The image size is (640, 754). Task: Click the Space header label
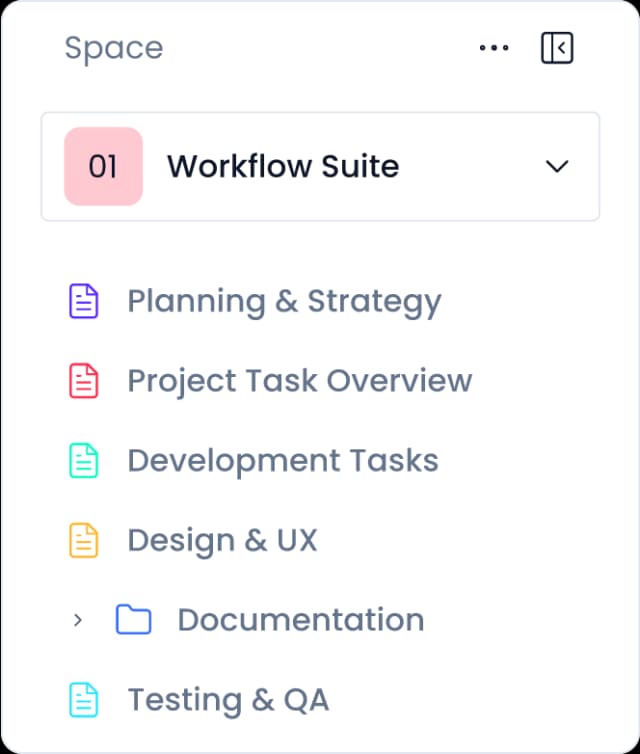(113, 48)
